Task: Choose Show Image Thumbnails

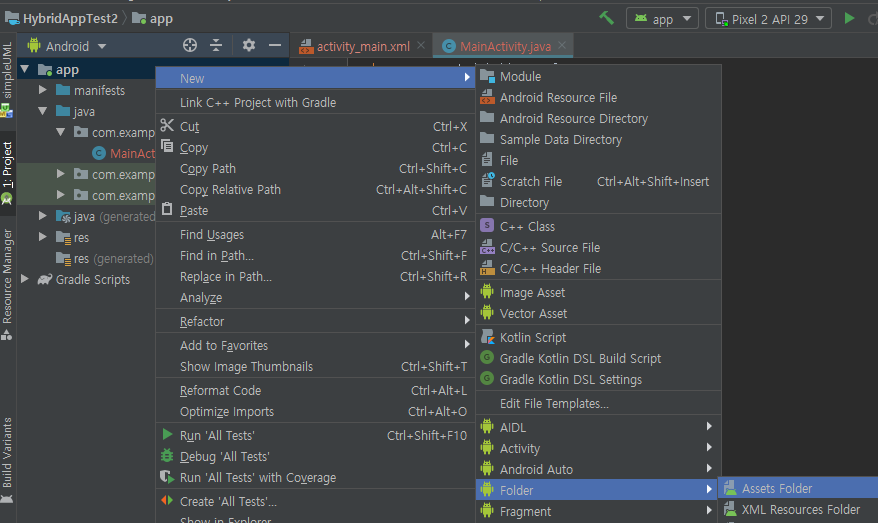Action: pos(315,366)
